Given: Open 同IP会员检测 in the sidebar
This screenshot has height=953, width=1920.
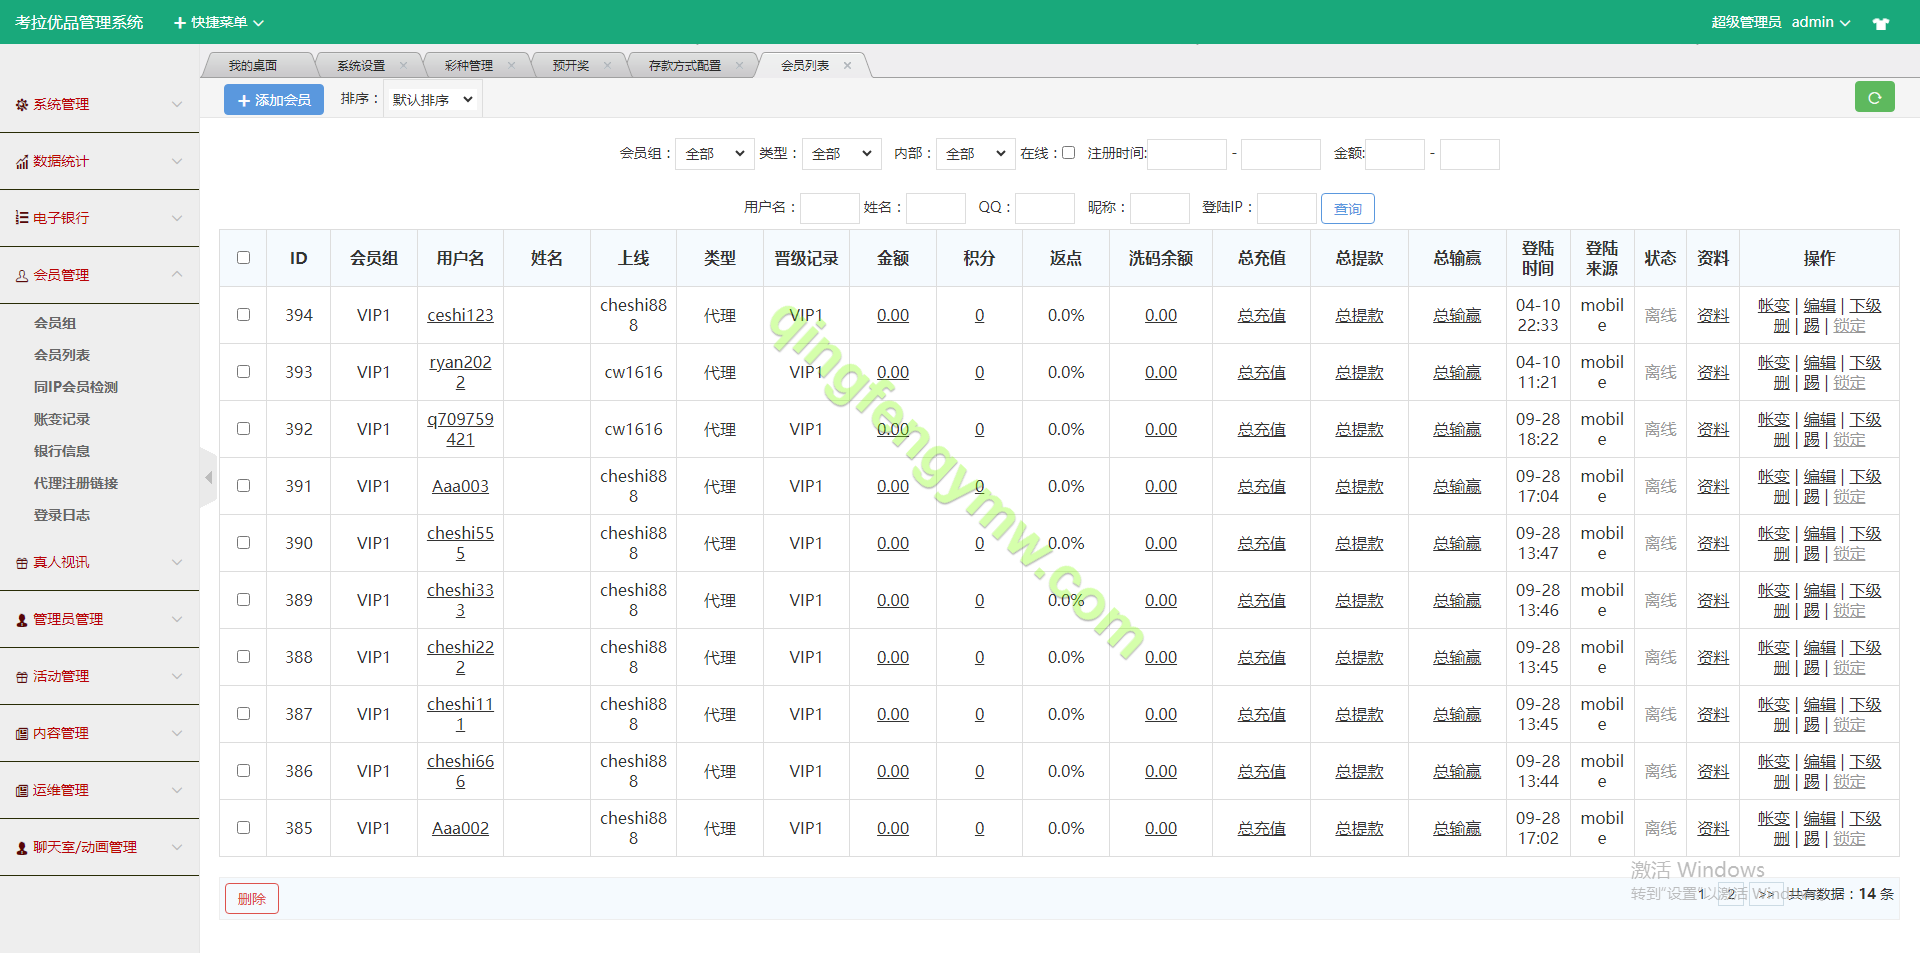Looking at the screenshot, I should click(x=76, y=387).
